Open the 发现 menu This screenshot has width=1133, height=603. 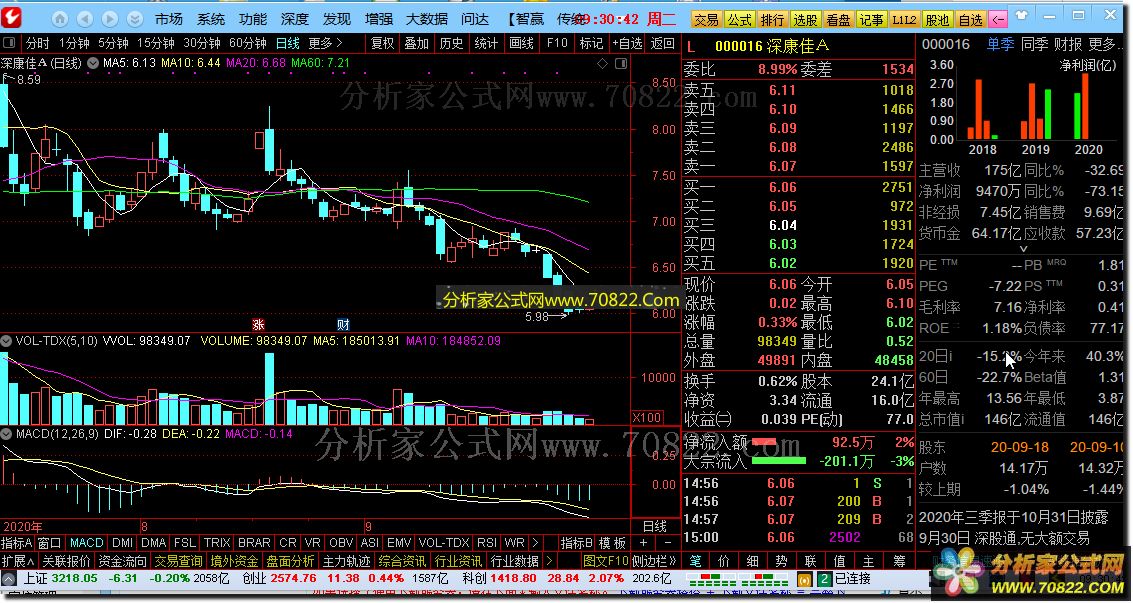pyautogui.click(x=337, y=19)
